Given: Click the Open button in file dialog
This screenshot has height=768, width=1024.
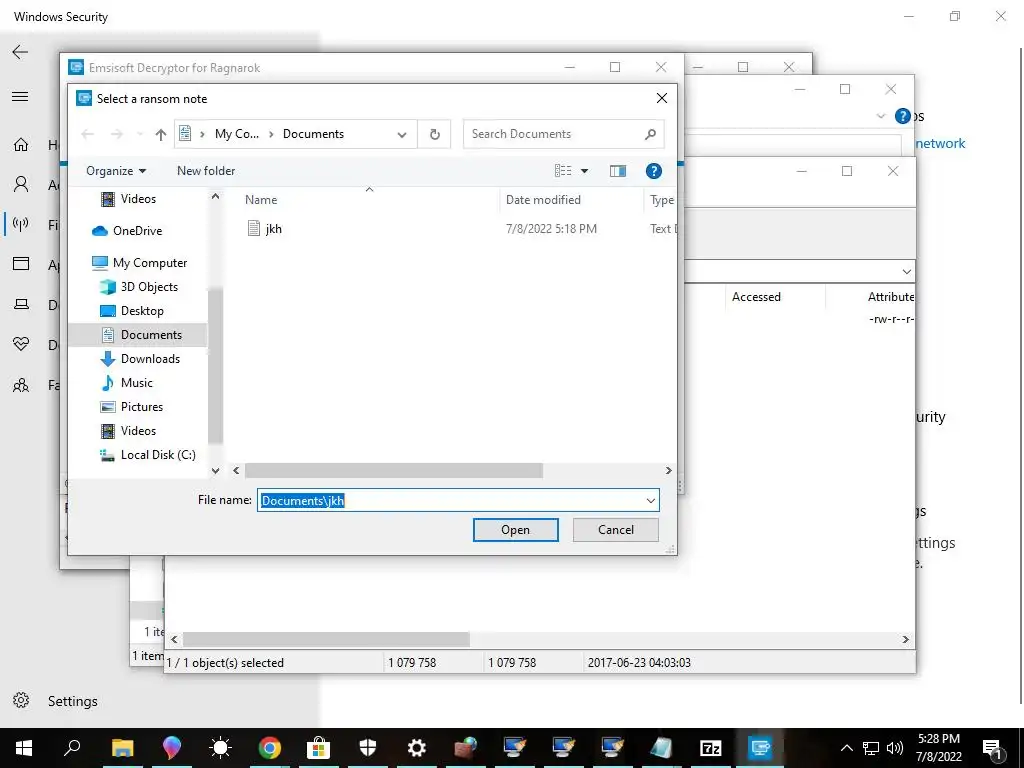Looking at the screenshot, I should tap(515, 530).
